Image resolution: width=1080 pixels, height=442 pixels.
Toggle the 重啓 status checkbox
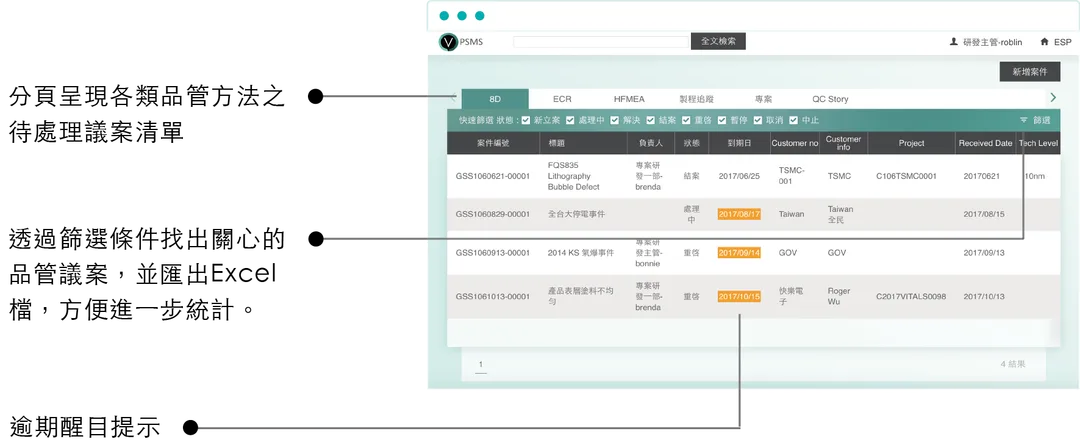686,120
